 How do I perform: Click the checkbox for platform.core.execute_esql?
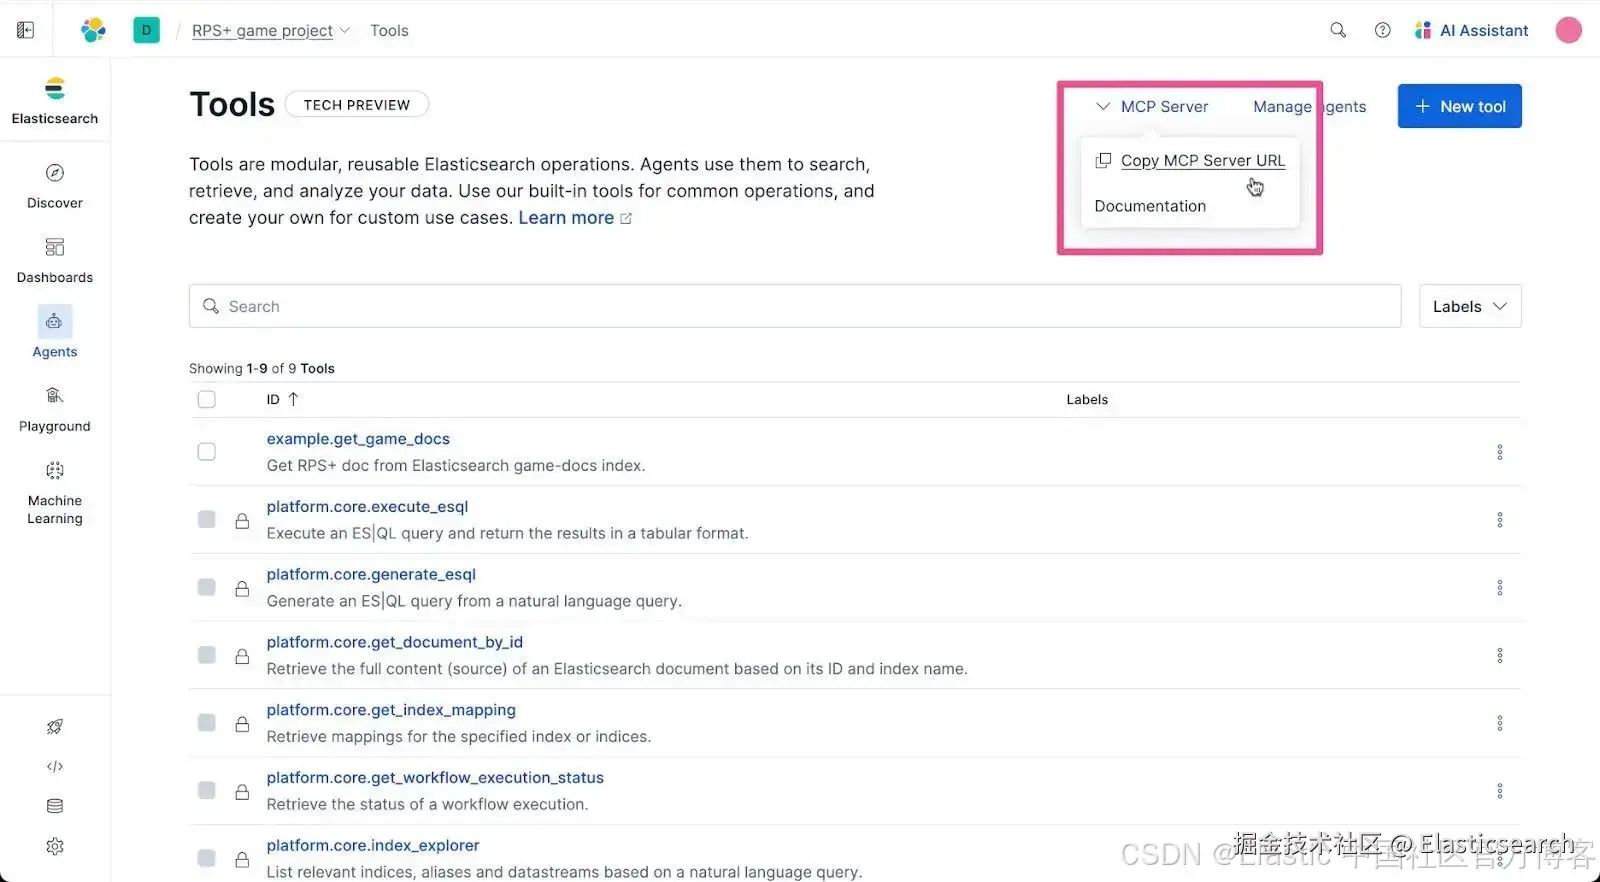click(207, 519)
